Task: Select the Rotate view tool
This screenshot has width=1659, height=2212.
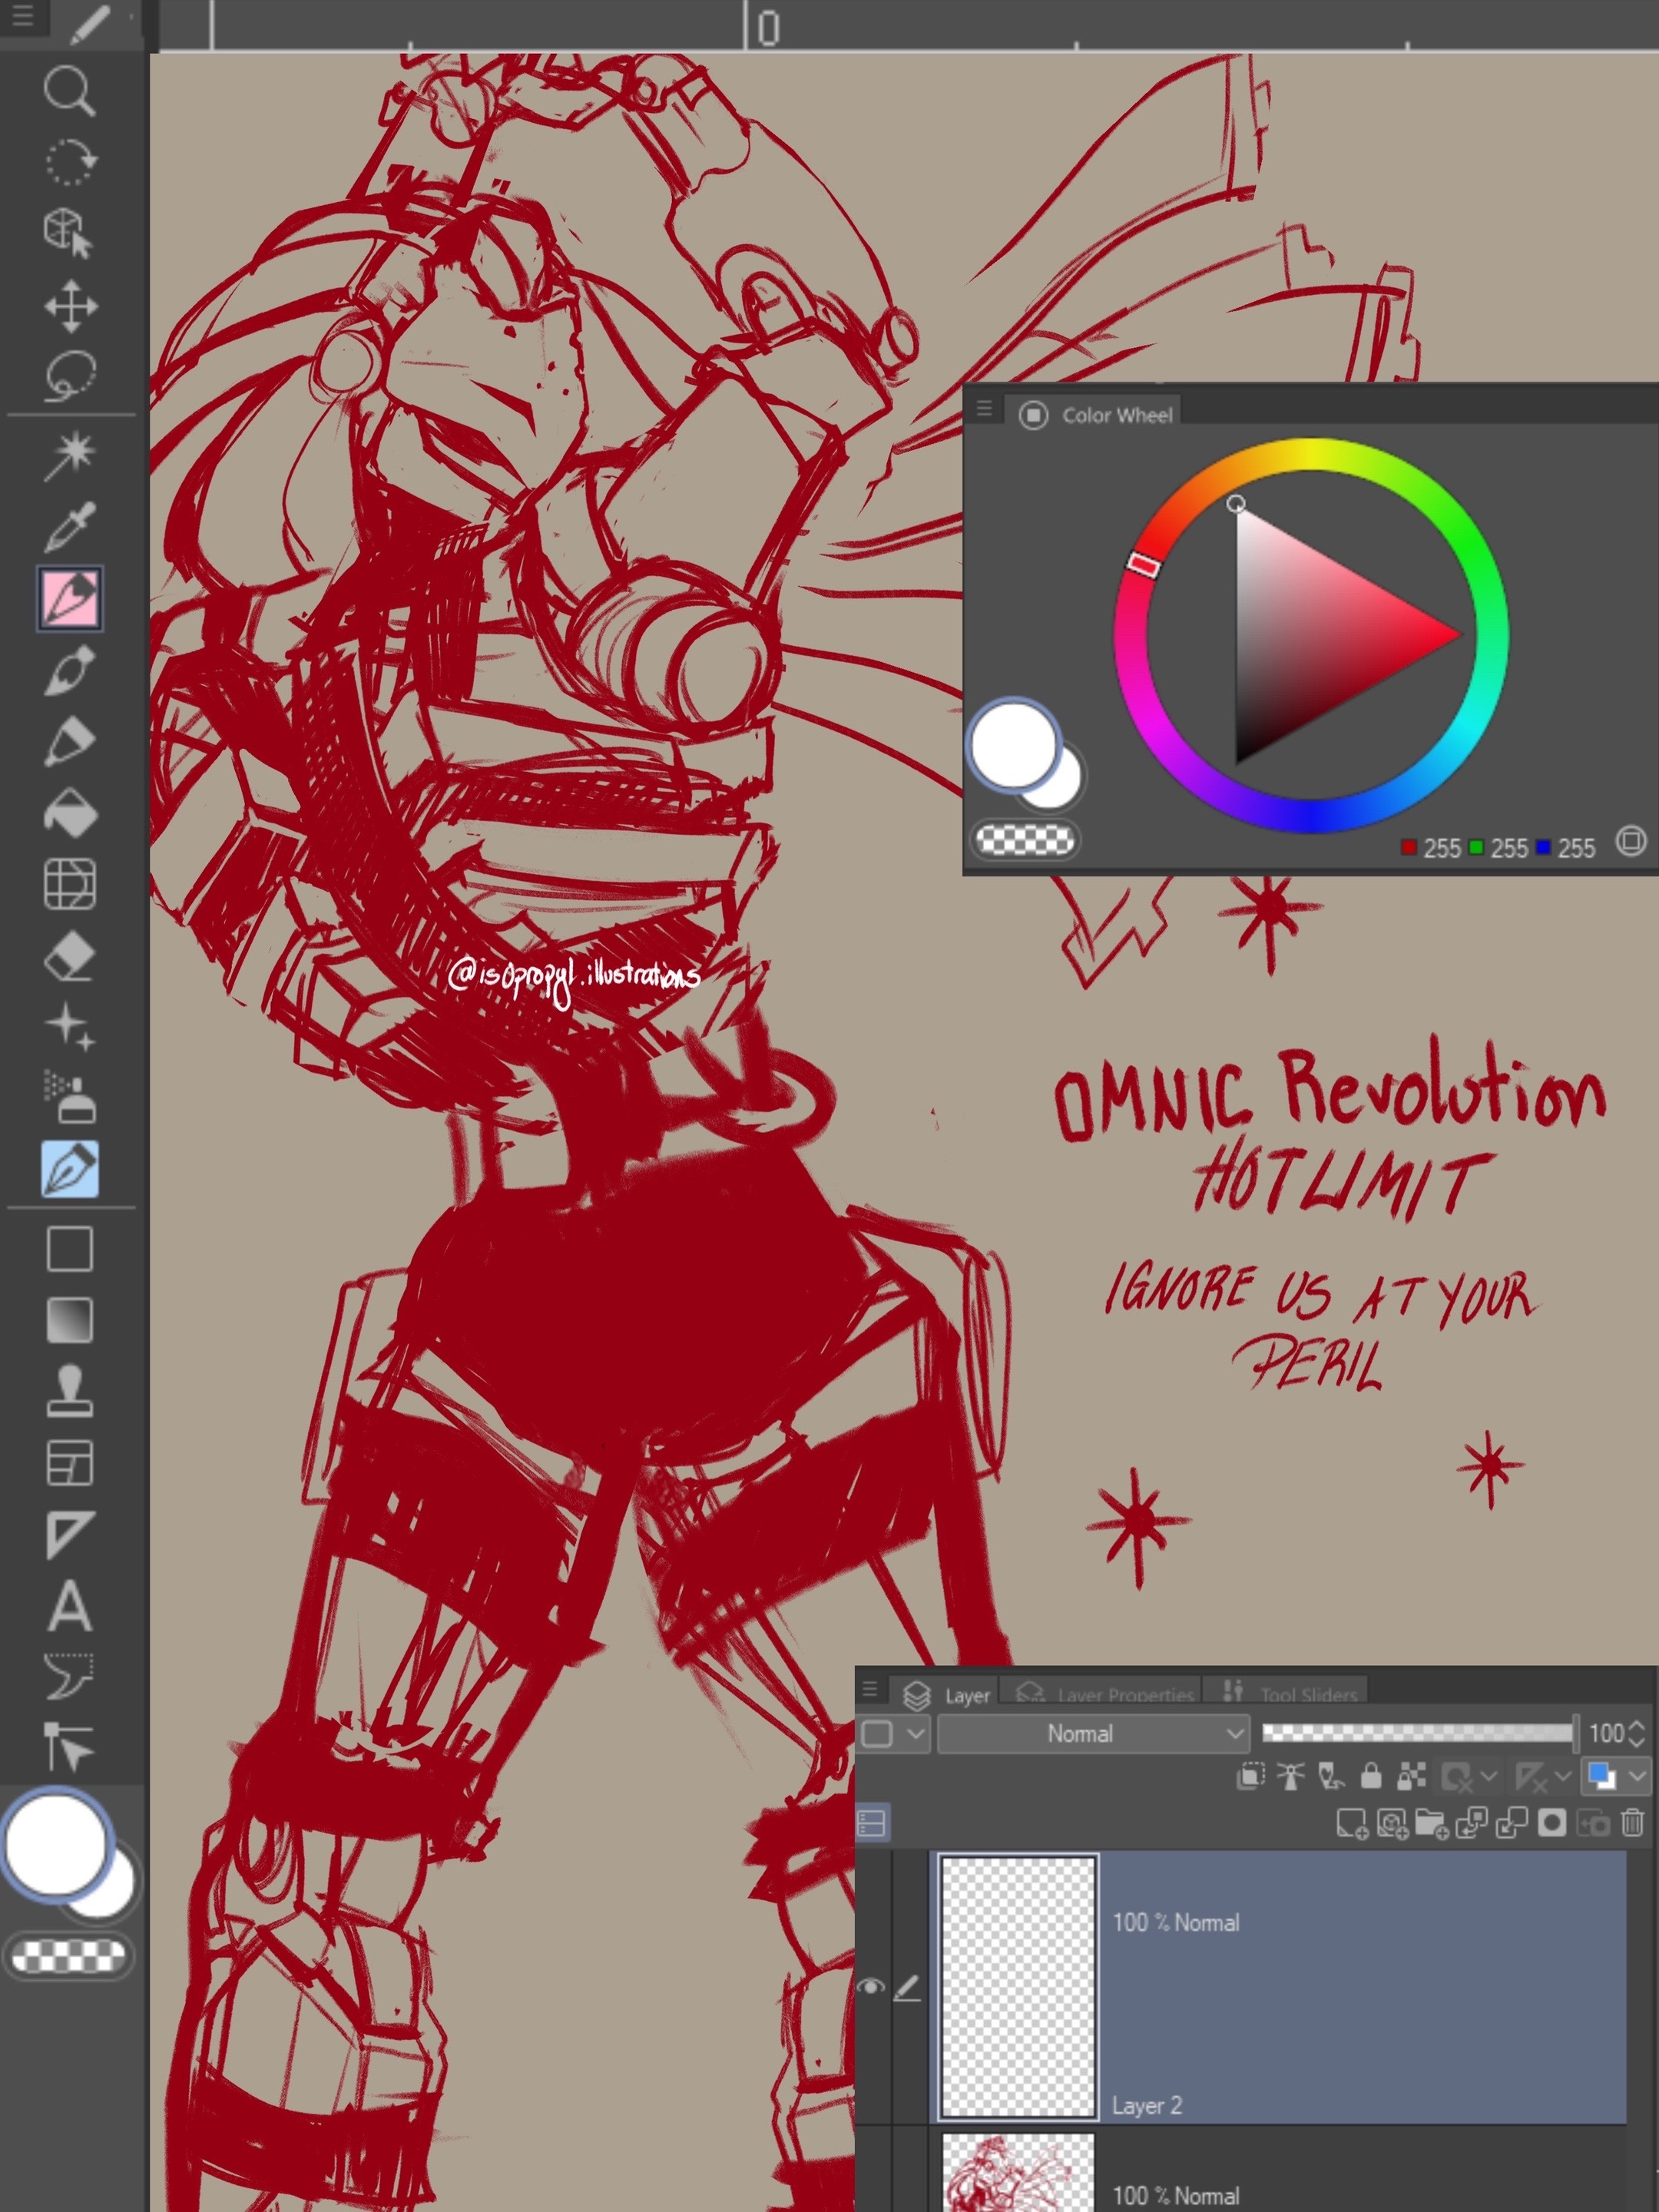Action: click(x=70, y=161)
